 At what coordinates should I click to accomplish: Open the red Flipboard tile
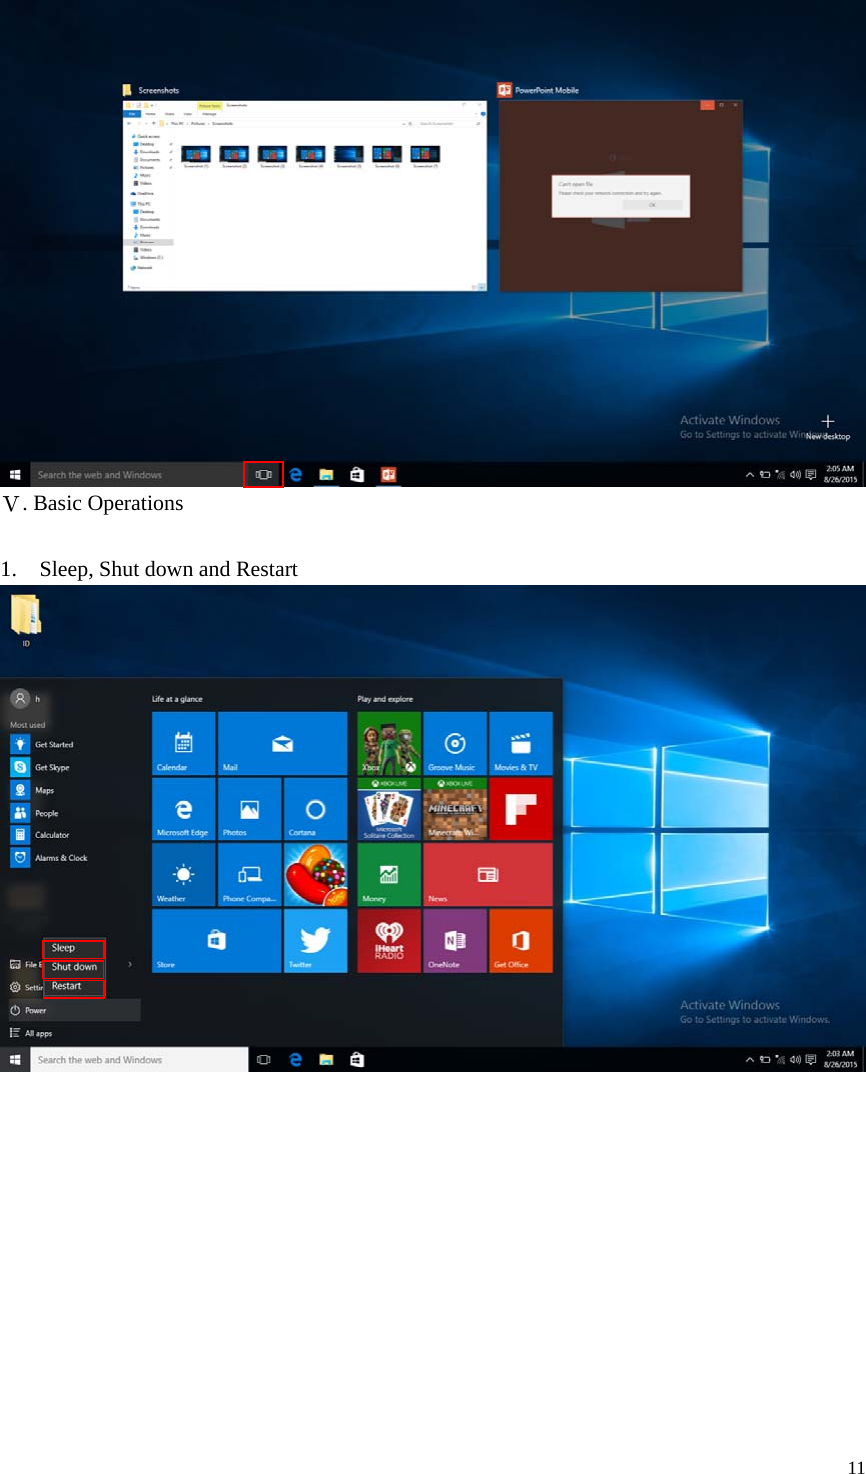click(521, 809)
